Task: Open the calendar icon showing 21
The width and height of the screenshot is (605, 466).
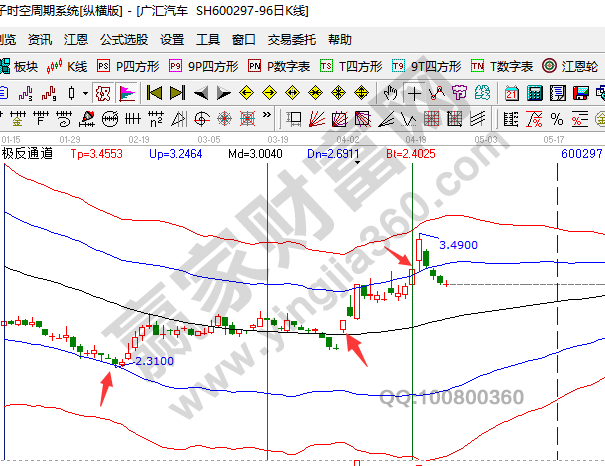Action: tap(512, 93)
